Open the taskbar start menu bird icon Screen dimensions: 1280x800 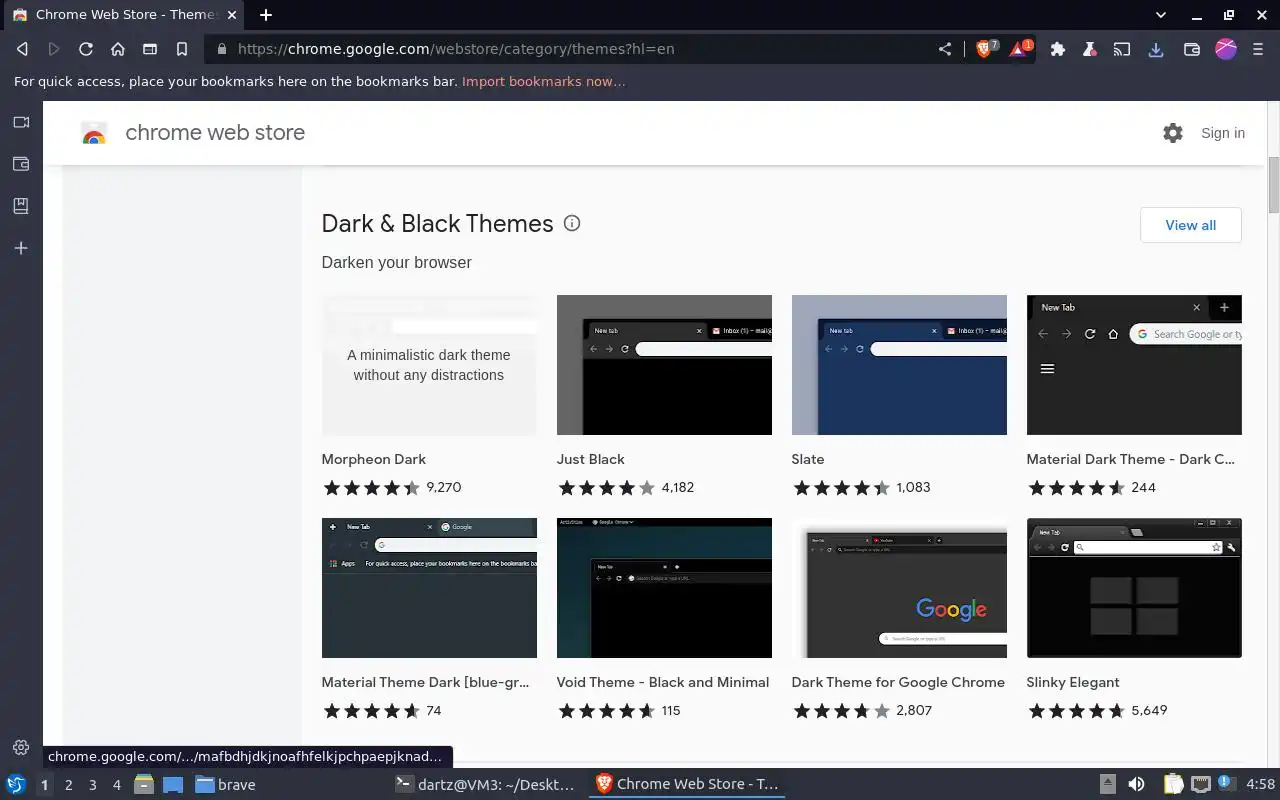click(16, 784)
